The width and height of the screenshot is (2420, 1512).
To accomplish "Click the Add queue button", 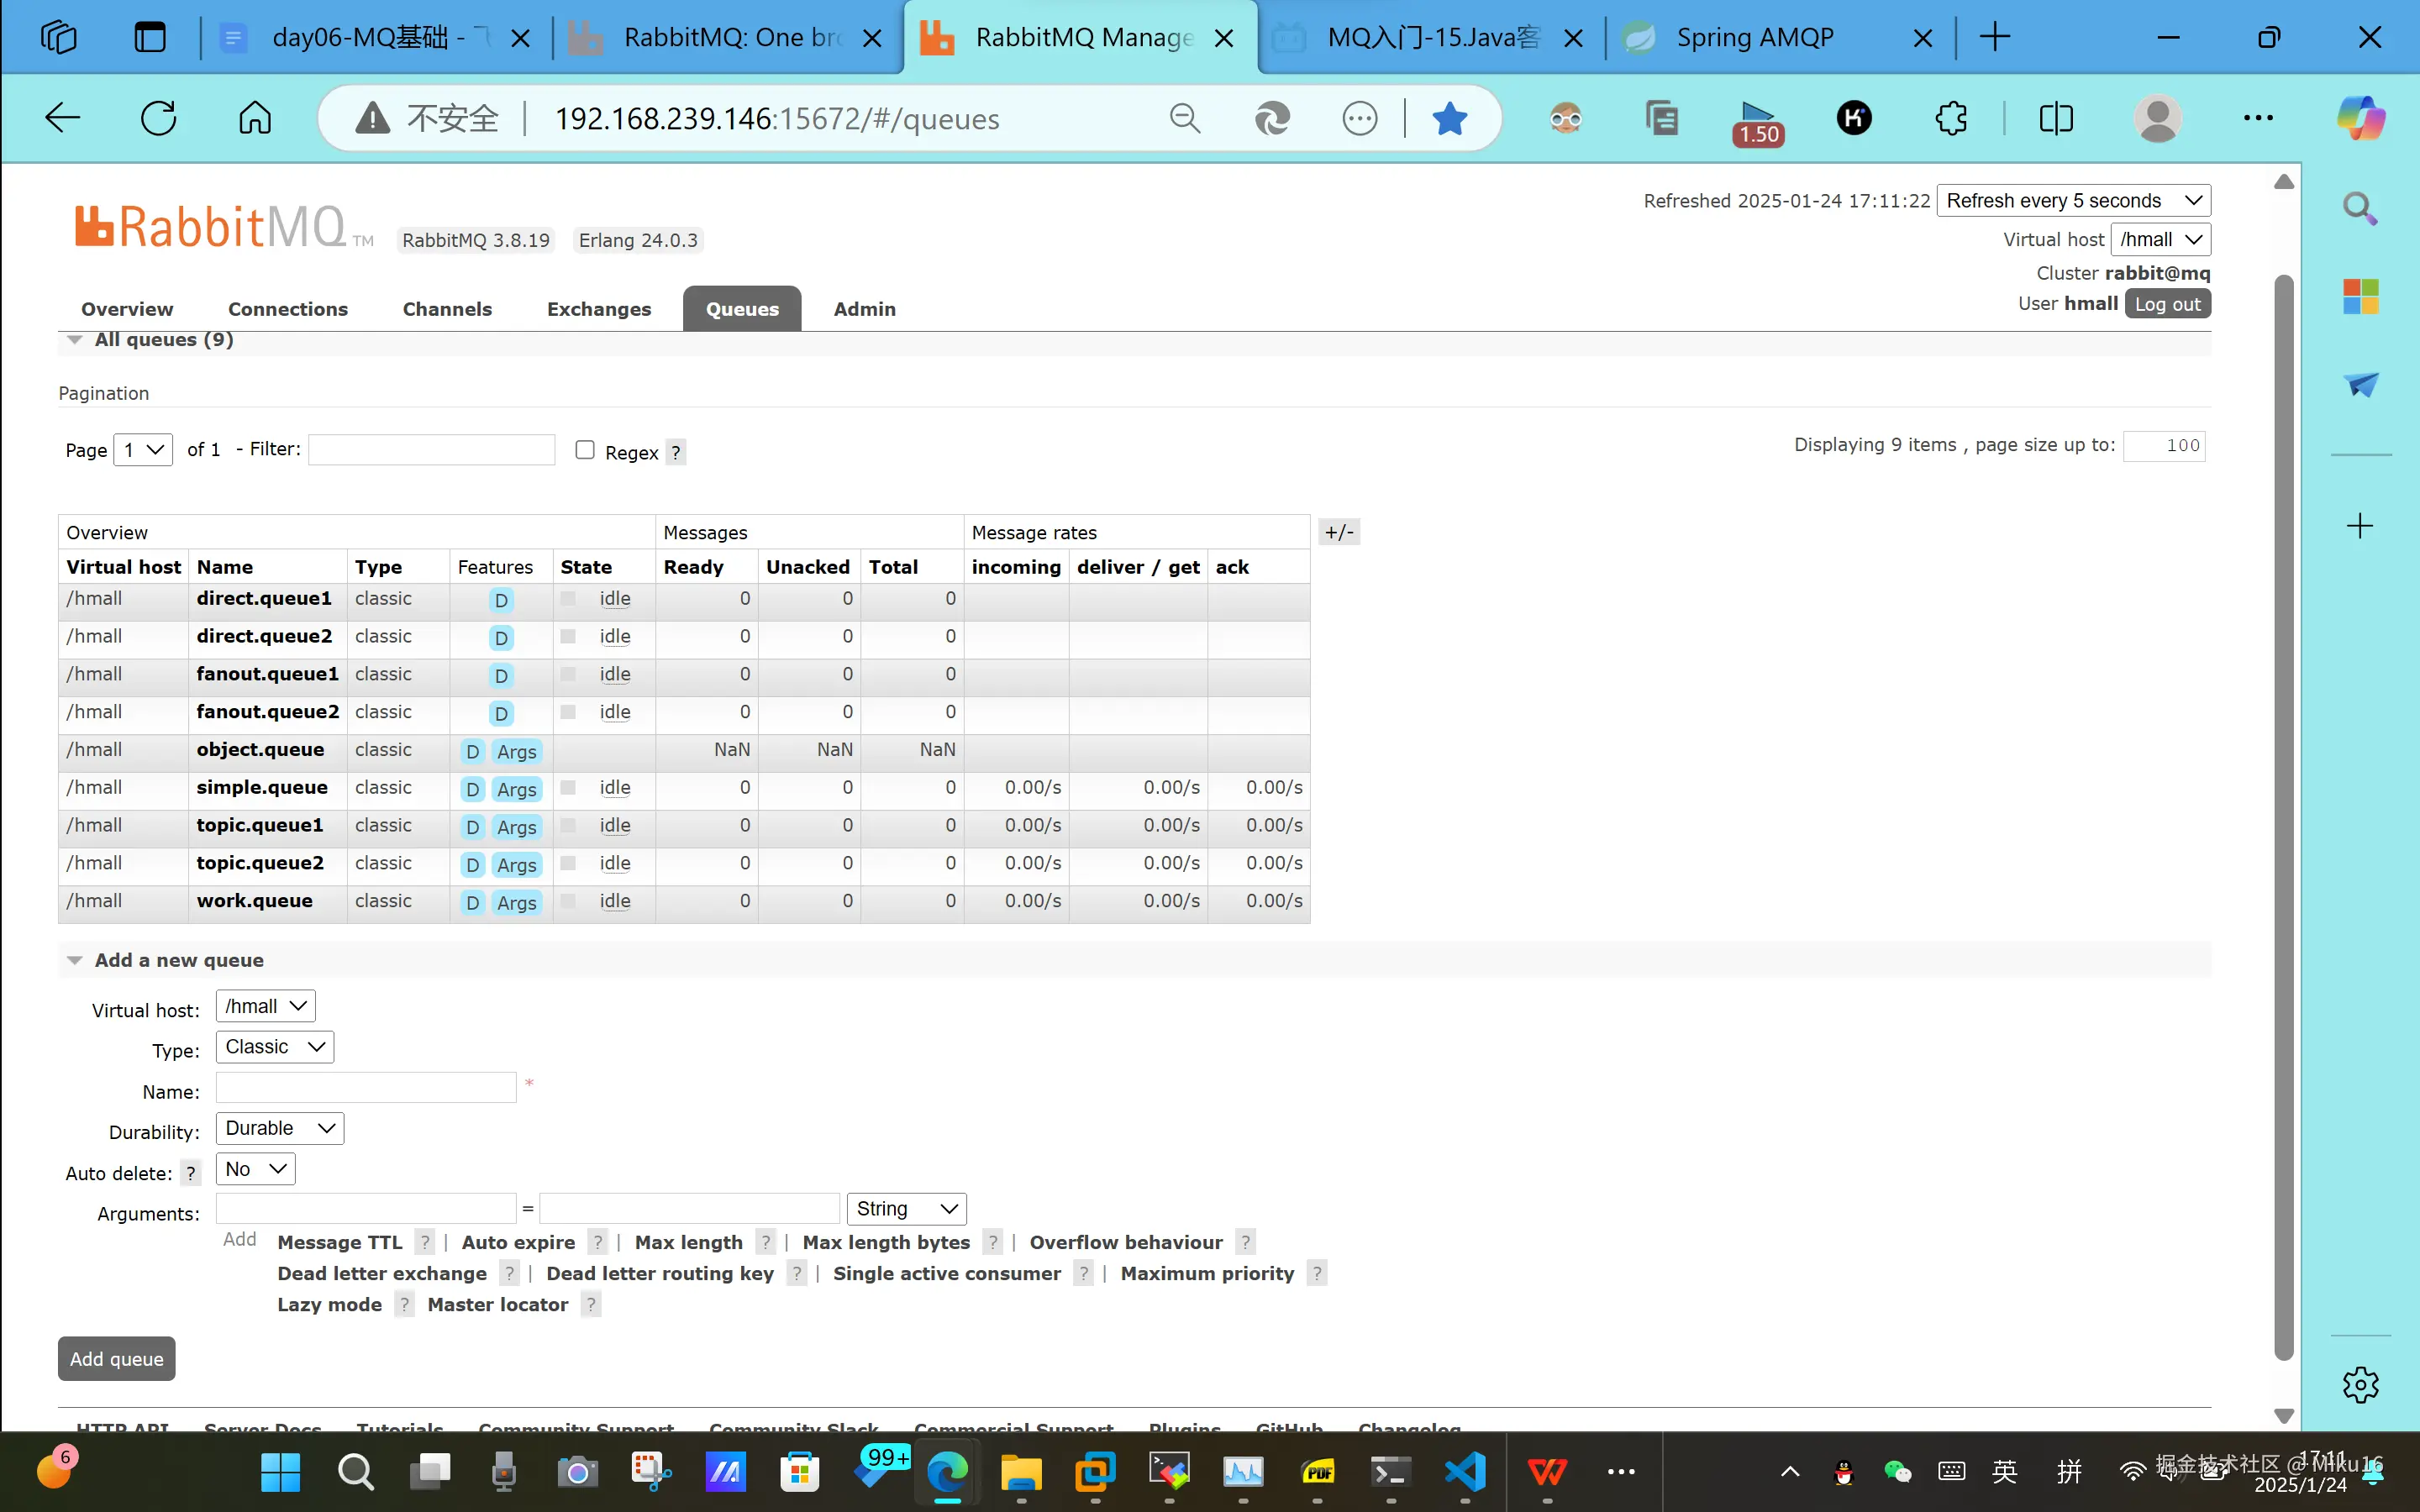I will (116, 1358).
